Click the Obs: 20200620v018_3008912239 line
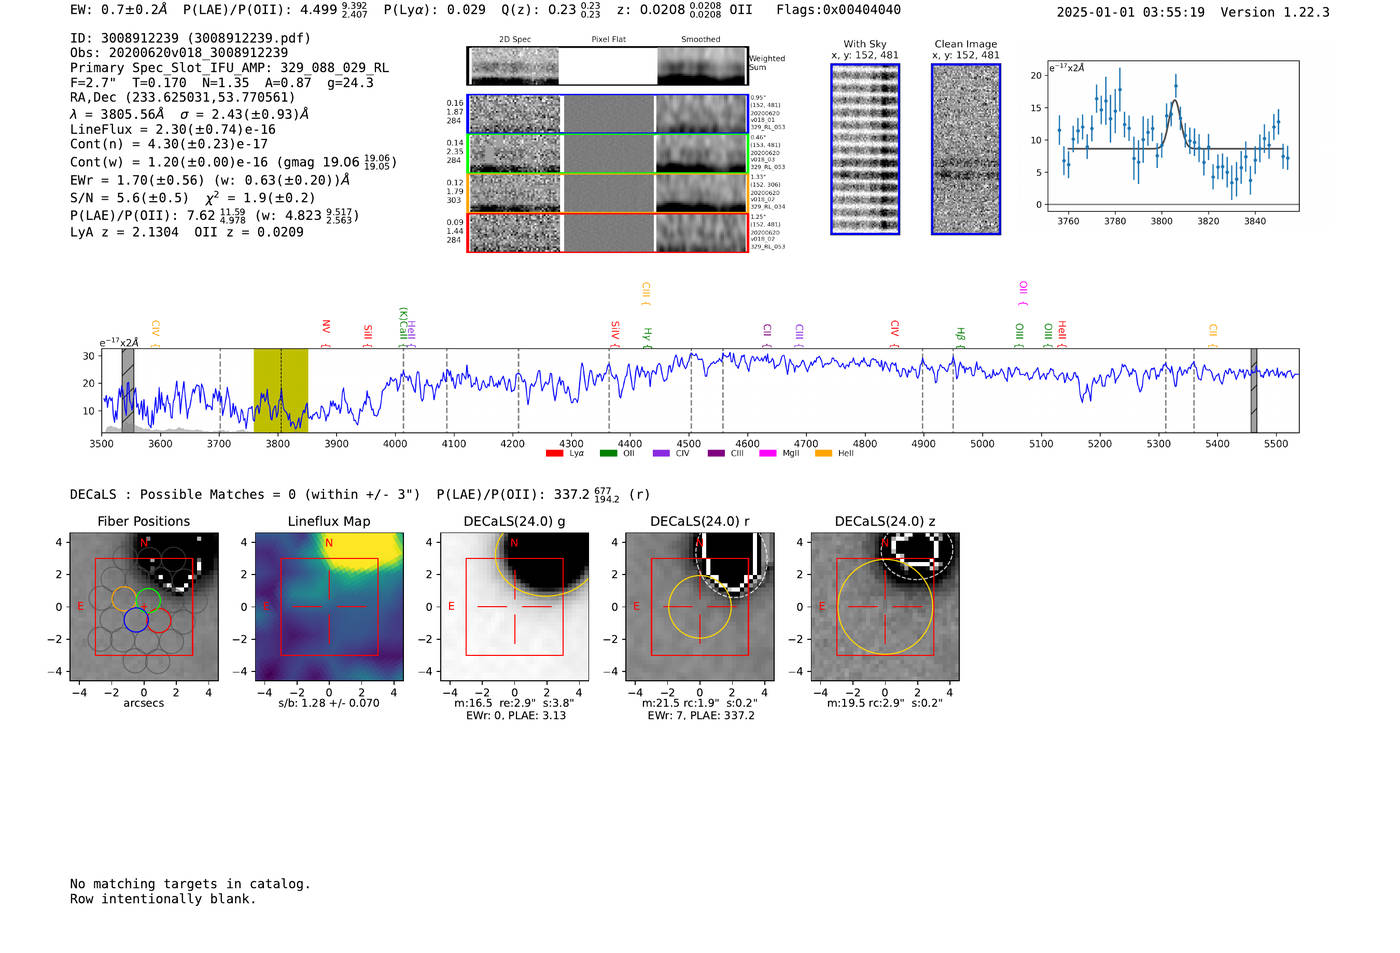The image size is (1400, 953). (179, 53)
